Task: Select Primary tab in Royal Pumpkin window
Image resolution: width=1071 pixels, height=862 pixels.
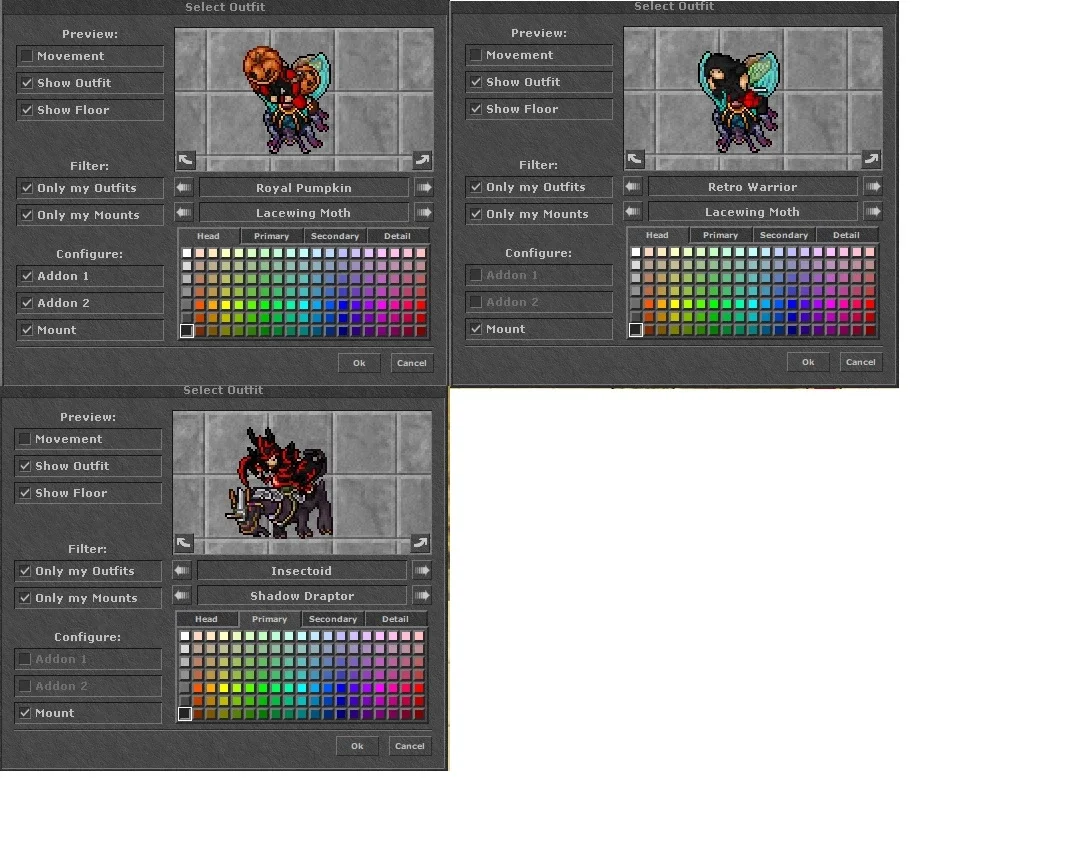Action: coord(271,236)
